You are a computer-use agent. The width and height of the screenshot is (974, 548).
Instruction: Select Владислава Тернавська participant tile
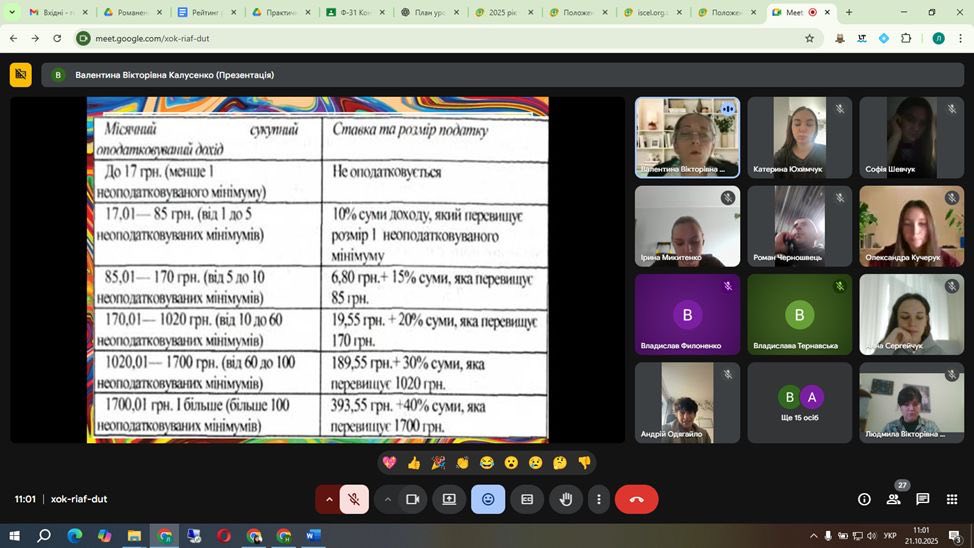[x=799, y=314]
